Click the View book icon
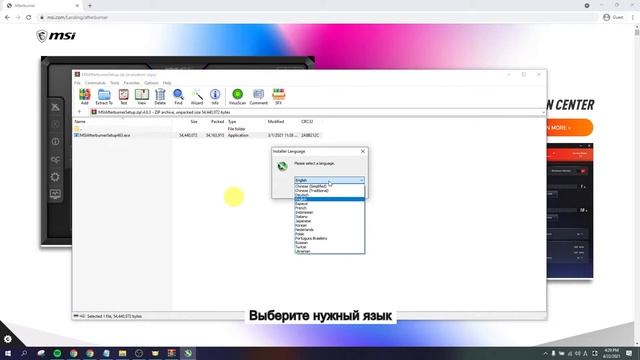The width and height of the screenshot is (640, 360). 142,96
